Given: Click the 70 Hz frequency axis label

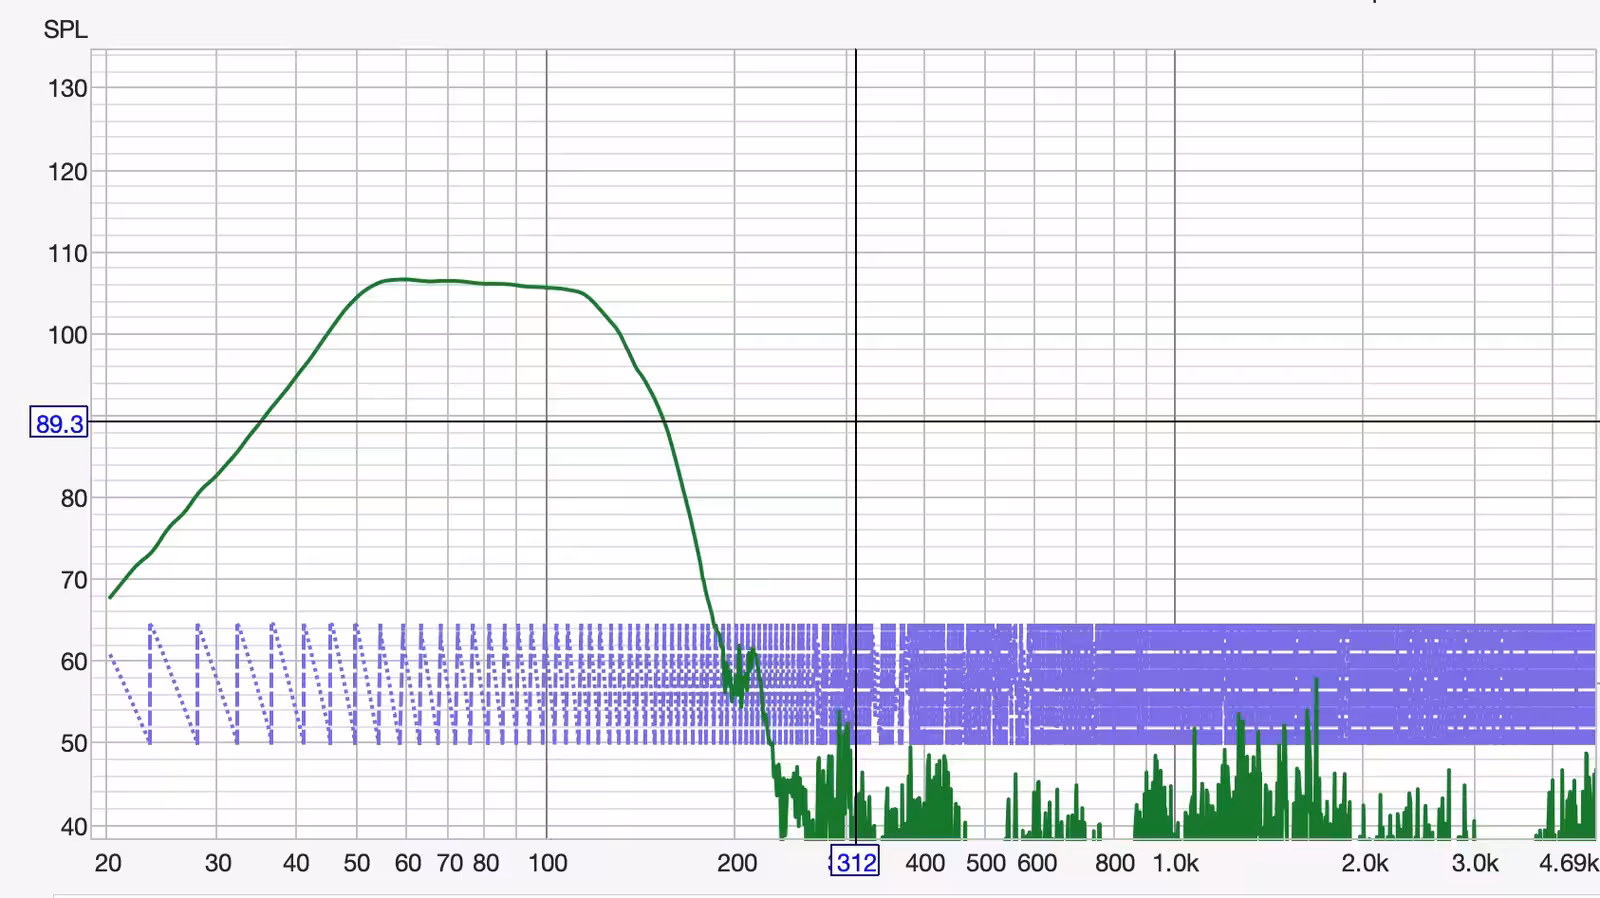Looking at the screenshot, I should (450, 863).
